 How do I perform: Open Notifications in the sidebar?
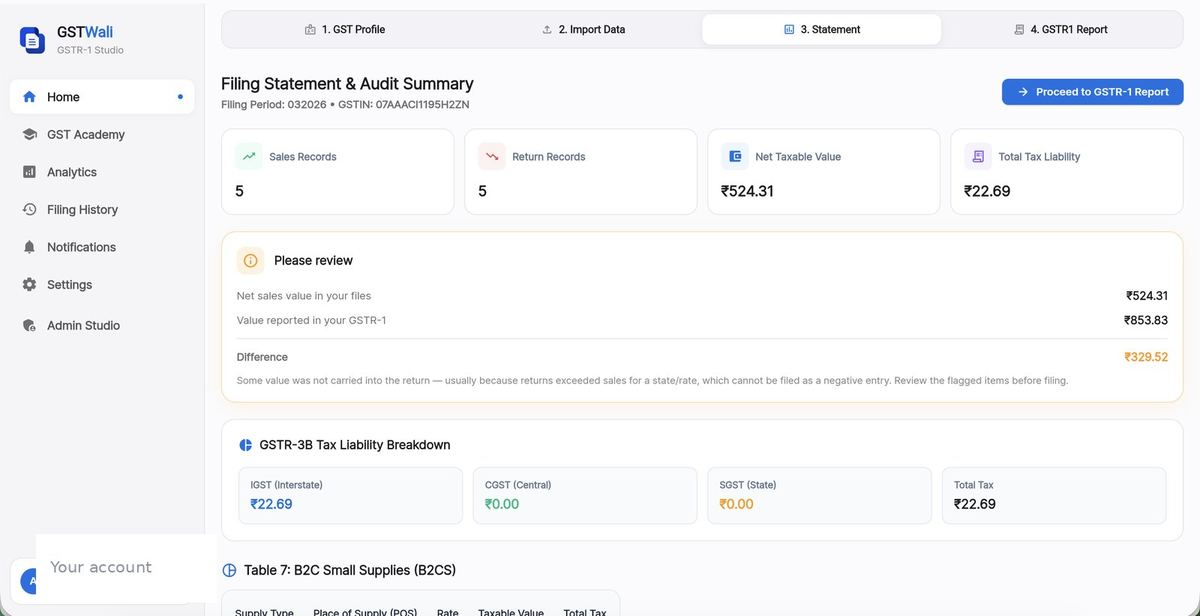(102, 247)
